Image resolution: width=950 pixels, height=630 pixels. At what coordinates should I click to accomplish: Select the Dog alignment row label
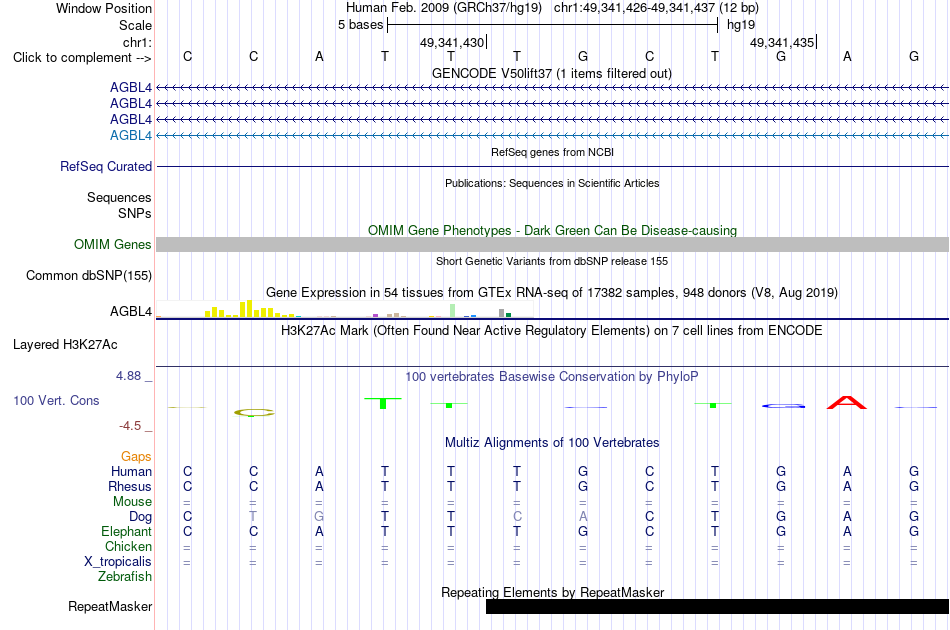pos(141,517)
